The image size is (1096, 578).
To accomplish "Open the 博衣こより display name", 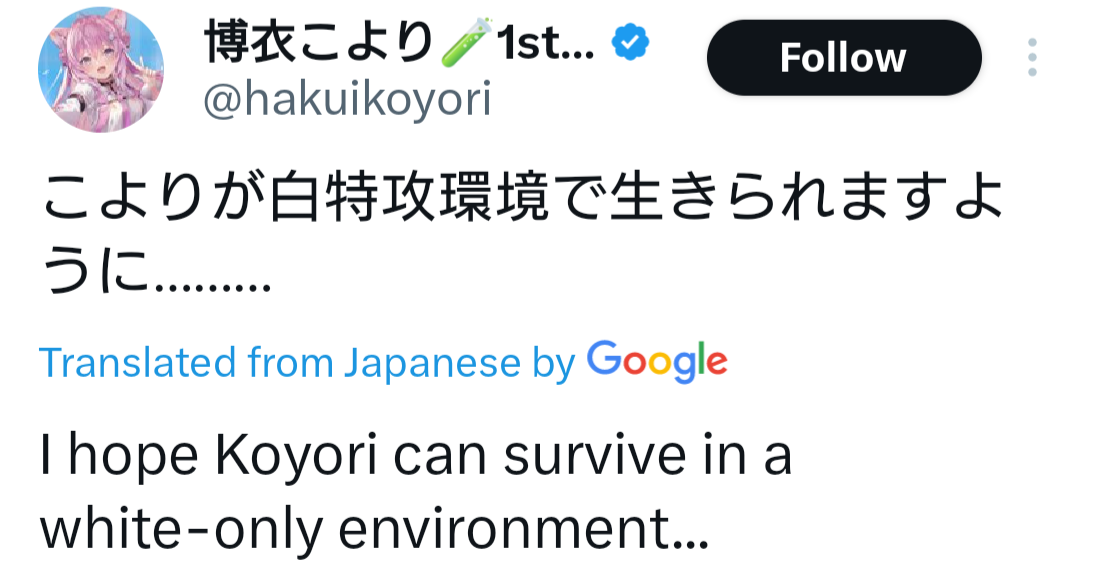I will (x=319, y=45).
